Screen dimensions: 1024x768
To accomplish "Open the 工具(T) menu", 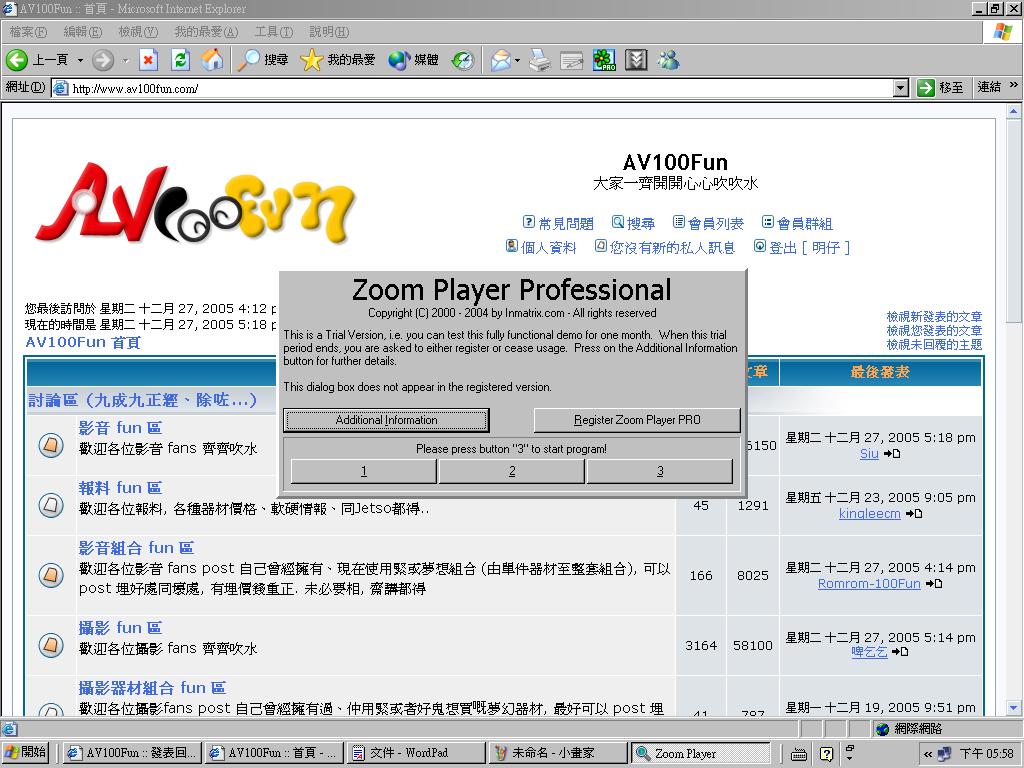I will coord(273,32).
